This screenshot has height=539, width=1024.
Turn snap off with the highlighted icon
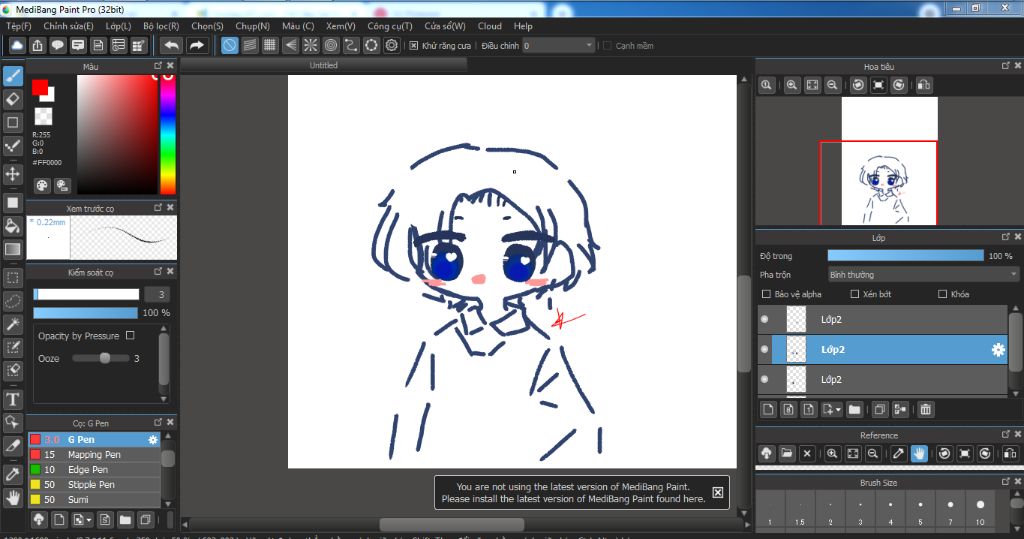(229, 45)
